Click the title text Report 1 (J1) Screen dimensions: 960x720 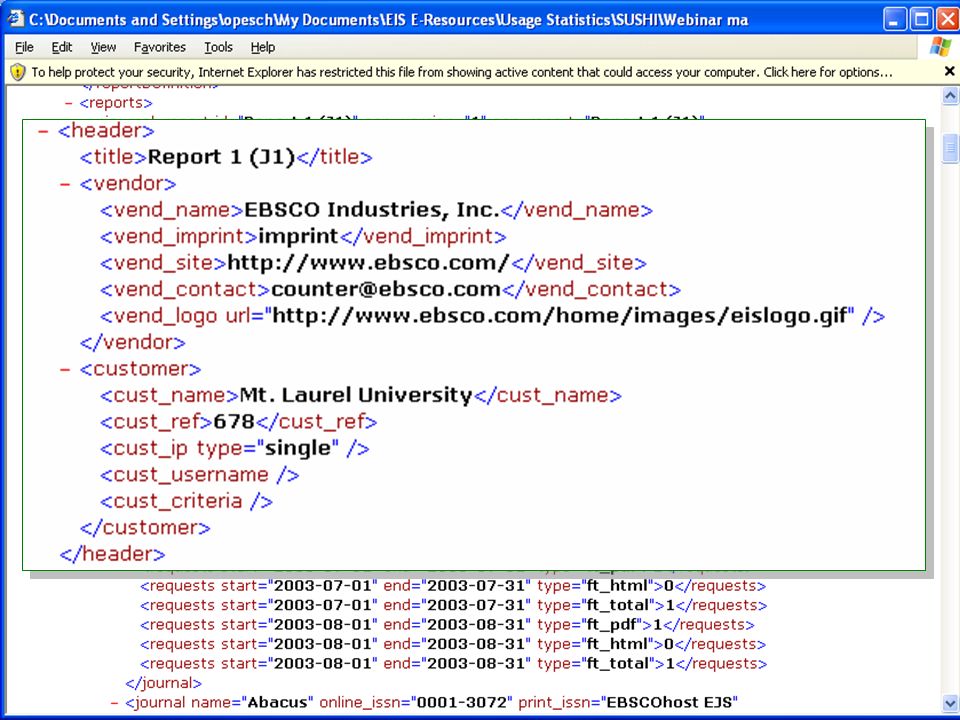(222, 157)
